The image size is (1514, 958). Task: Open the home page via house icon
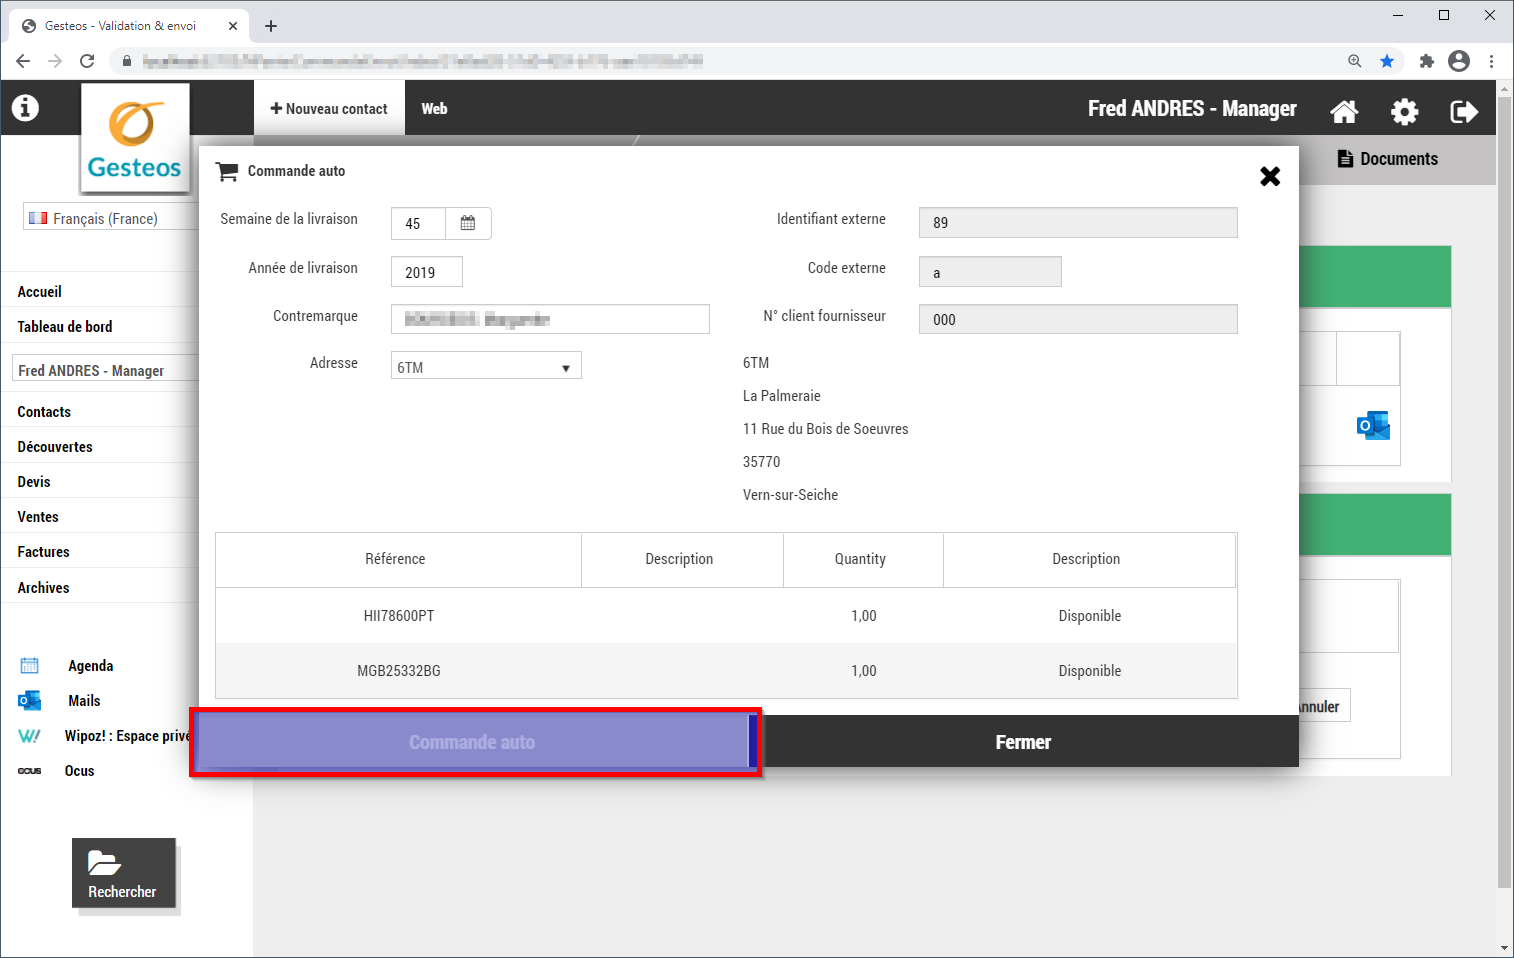coord(1344,111)
